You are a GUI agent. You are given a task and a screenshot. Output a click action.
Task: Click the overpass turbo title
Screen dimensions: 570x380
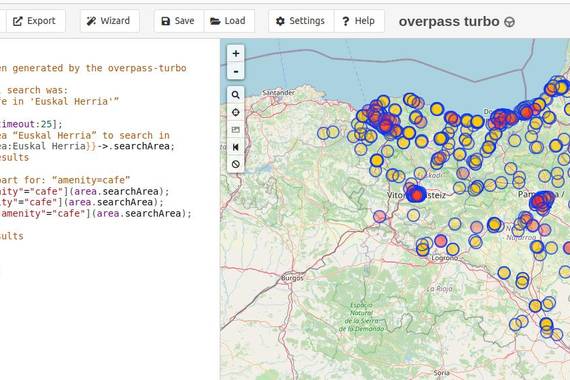(449, 21)
